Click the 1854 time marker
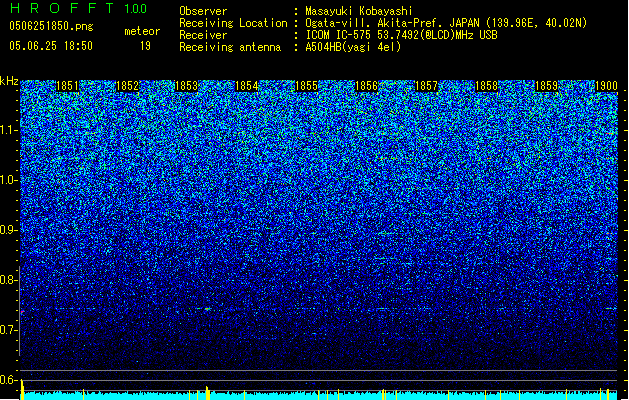Image resolution: width=629 pixels, height=400 pixels. [246, 86]
